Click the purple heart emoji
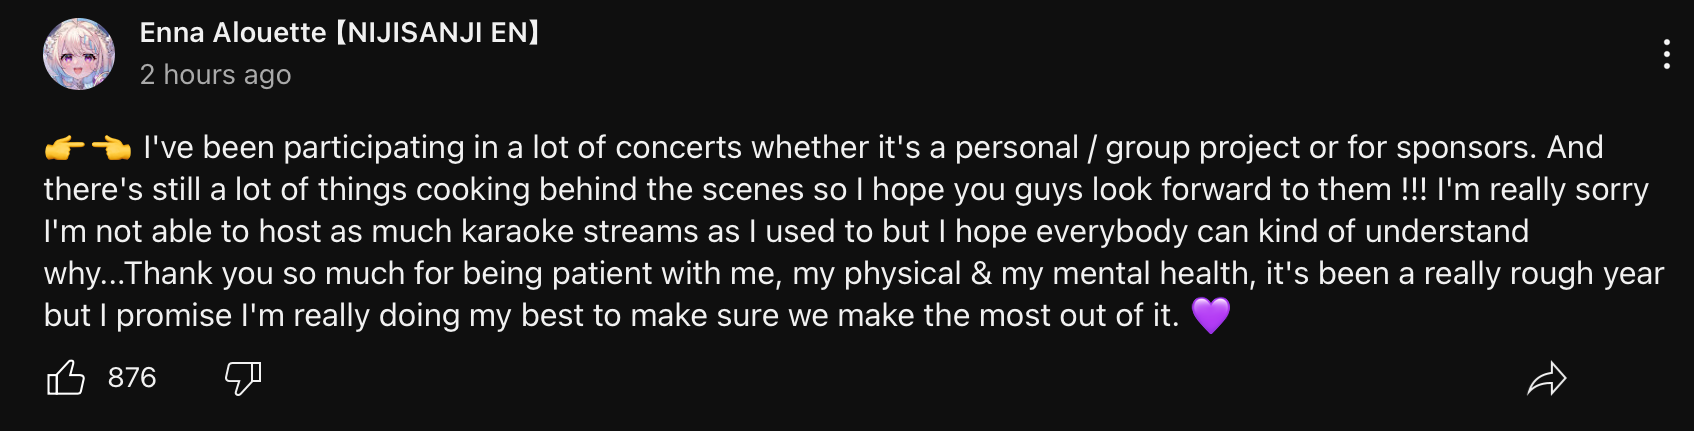 [x=1210, y=316]
